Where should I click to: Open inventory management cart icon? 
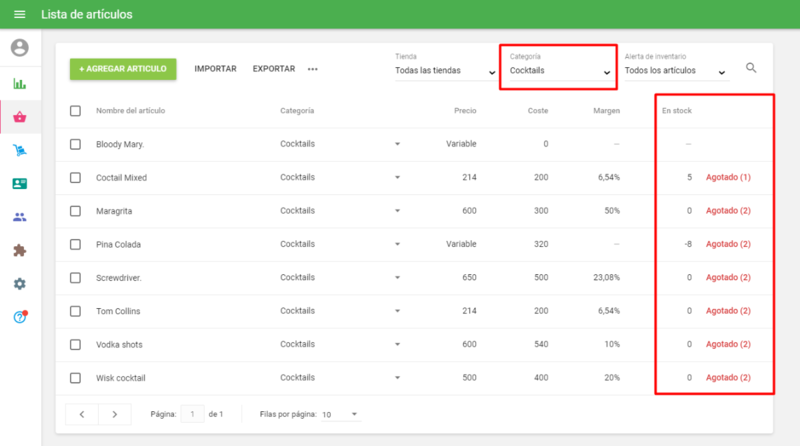(x=20, y=151)
